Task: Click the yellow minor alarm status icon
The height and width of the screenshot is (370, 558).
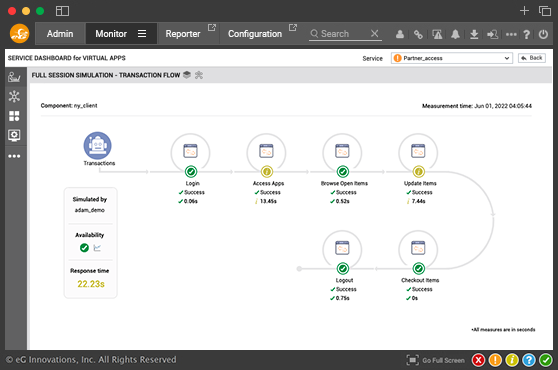Action: click(x=512, y=360)
